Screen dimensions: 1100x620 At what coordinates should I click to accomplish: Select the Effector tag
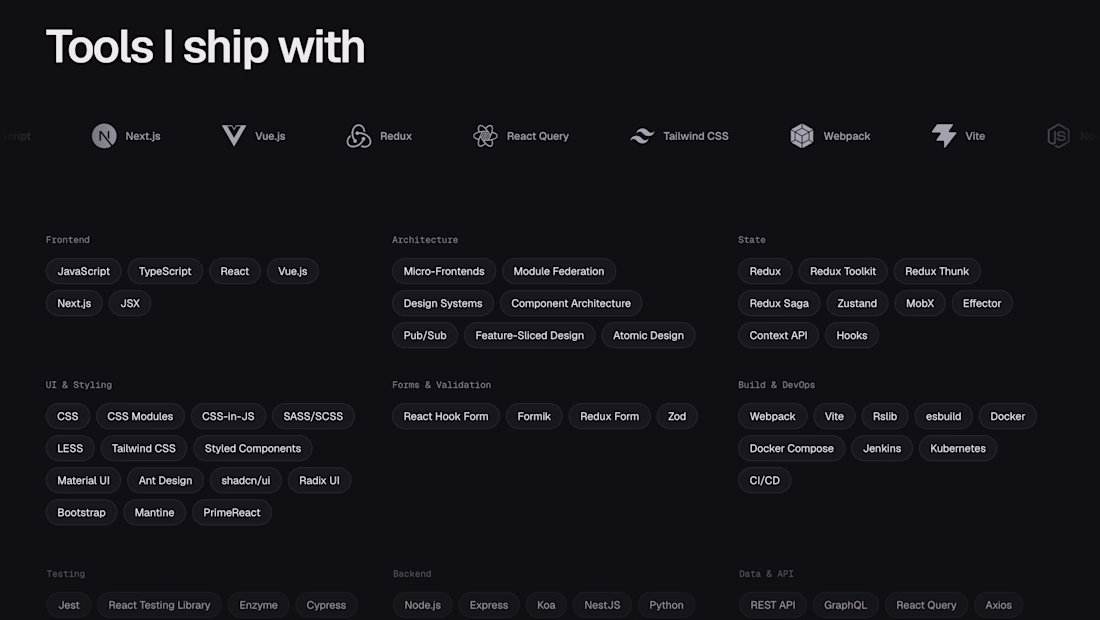[x=981, y=304]
